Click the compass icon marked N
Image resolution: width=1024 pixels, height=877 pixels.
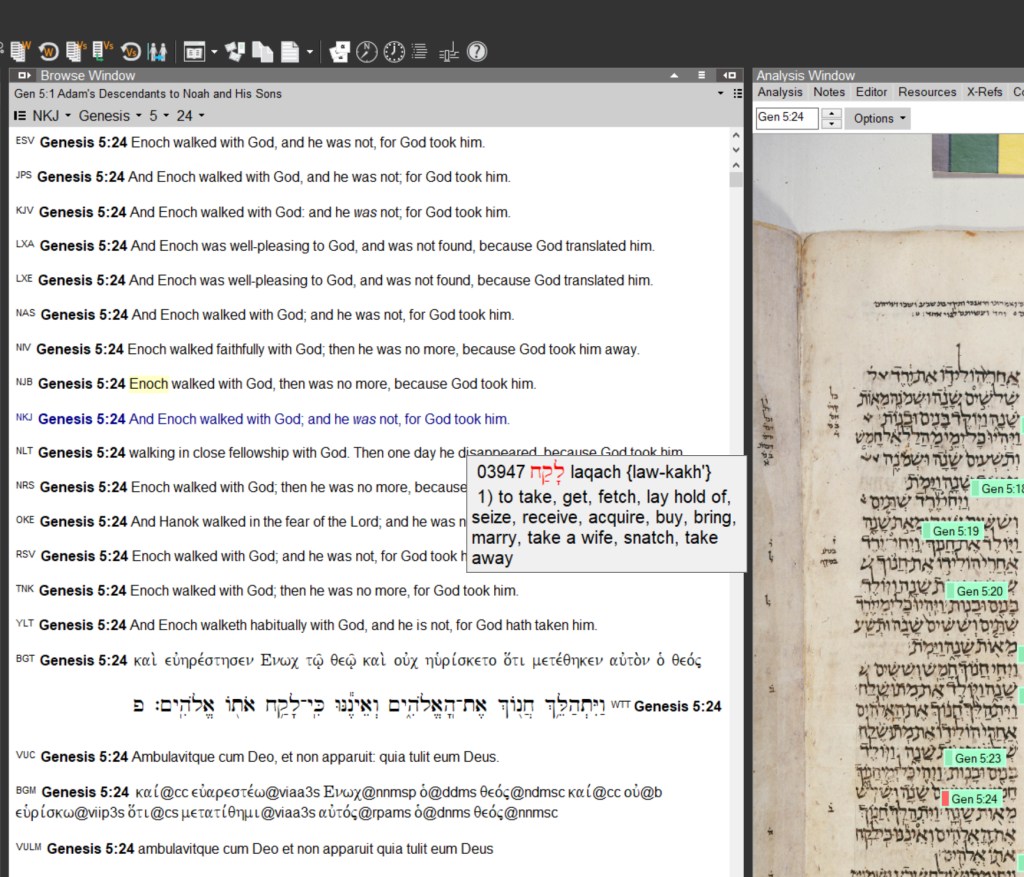367,51
